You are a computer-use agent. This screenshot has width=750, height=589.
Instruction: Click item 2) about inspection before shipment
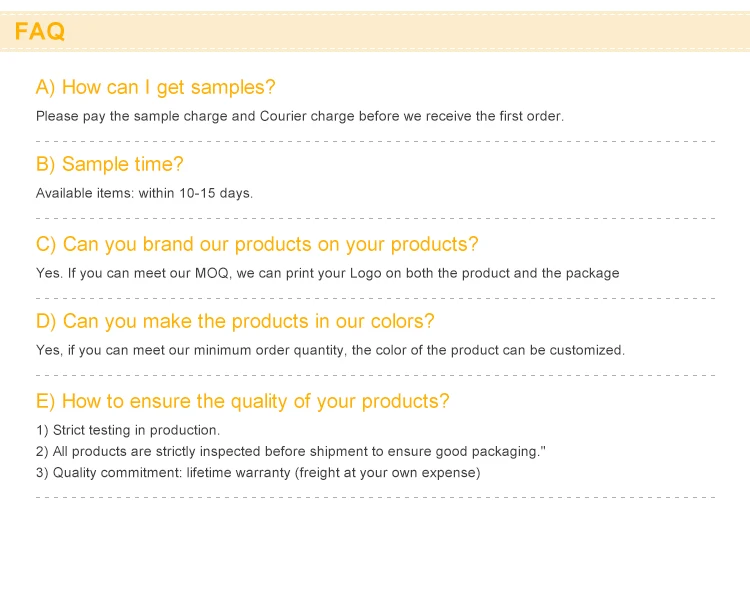(x=290, y=452)
